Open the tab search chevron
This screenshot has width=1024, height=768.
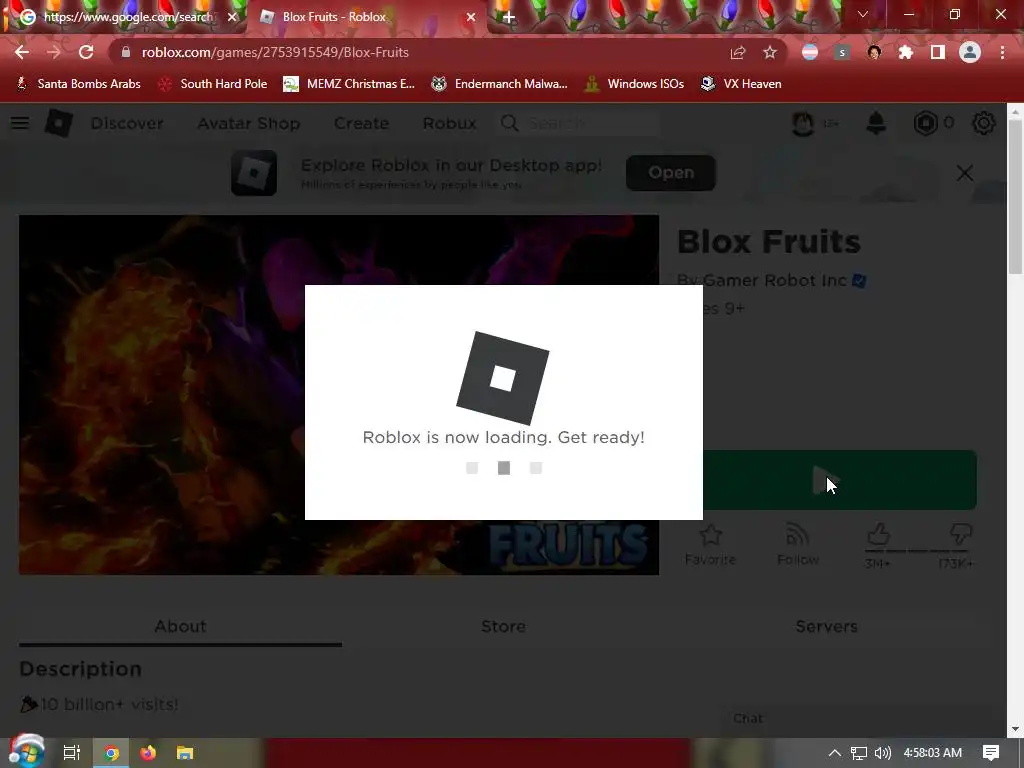point(863,14)
